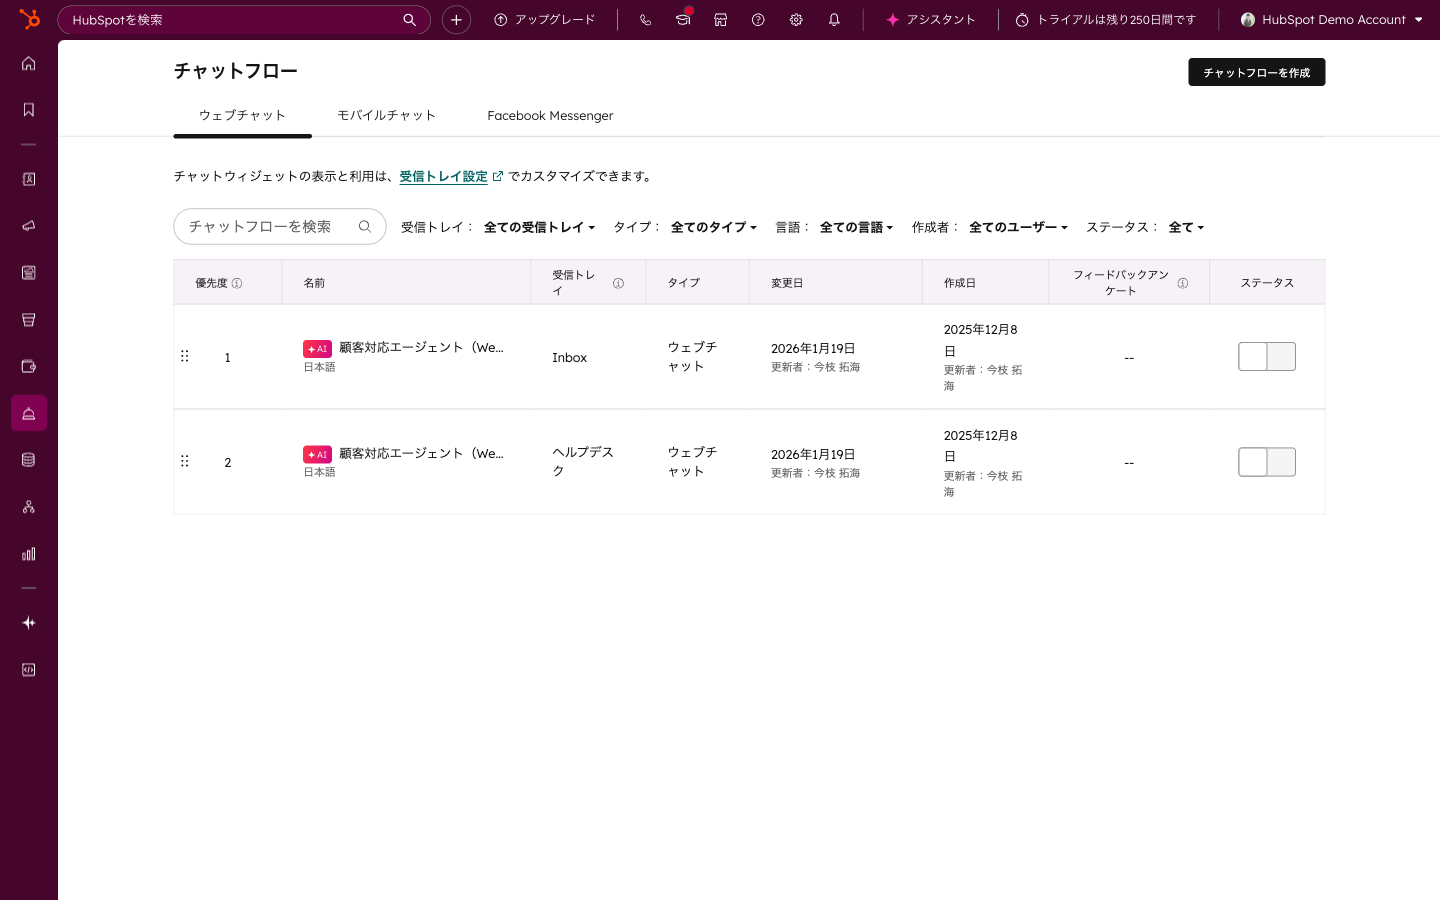Open the bookmarks icon in sidebar
The height and width of the screenshot is (900, 1440).
click(29, 110)
